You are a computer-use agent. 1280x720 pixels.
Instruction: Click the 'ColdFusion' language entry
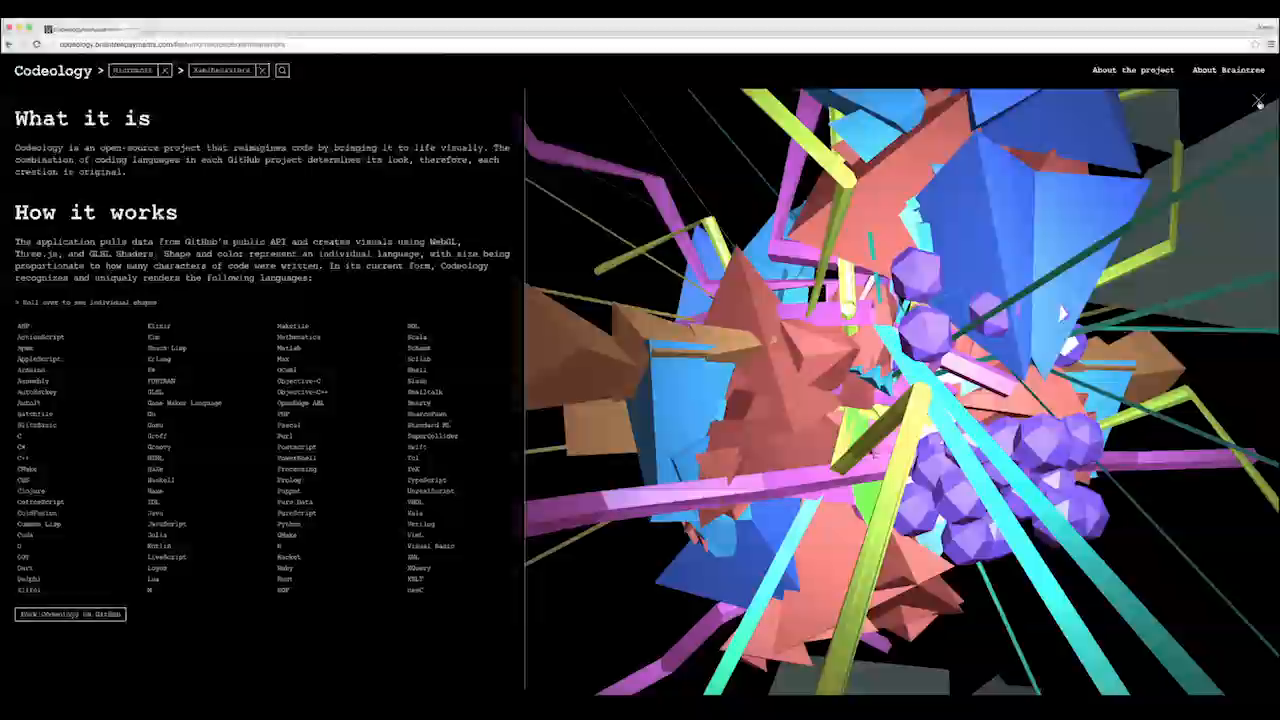(x=37, y=513)
